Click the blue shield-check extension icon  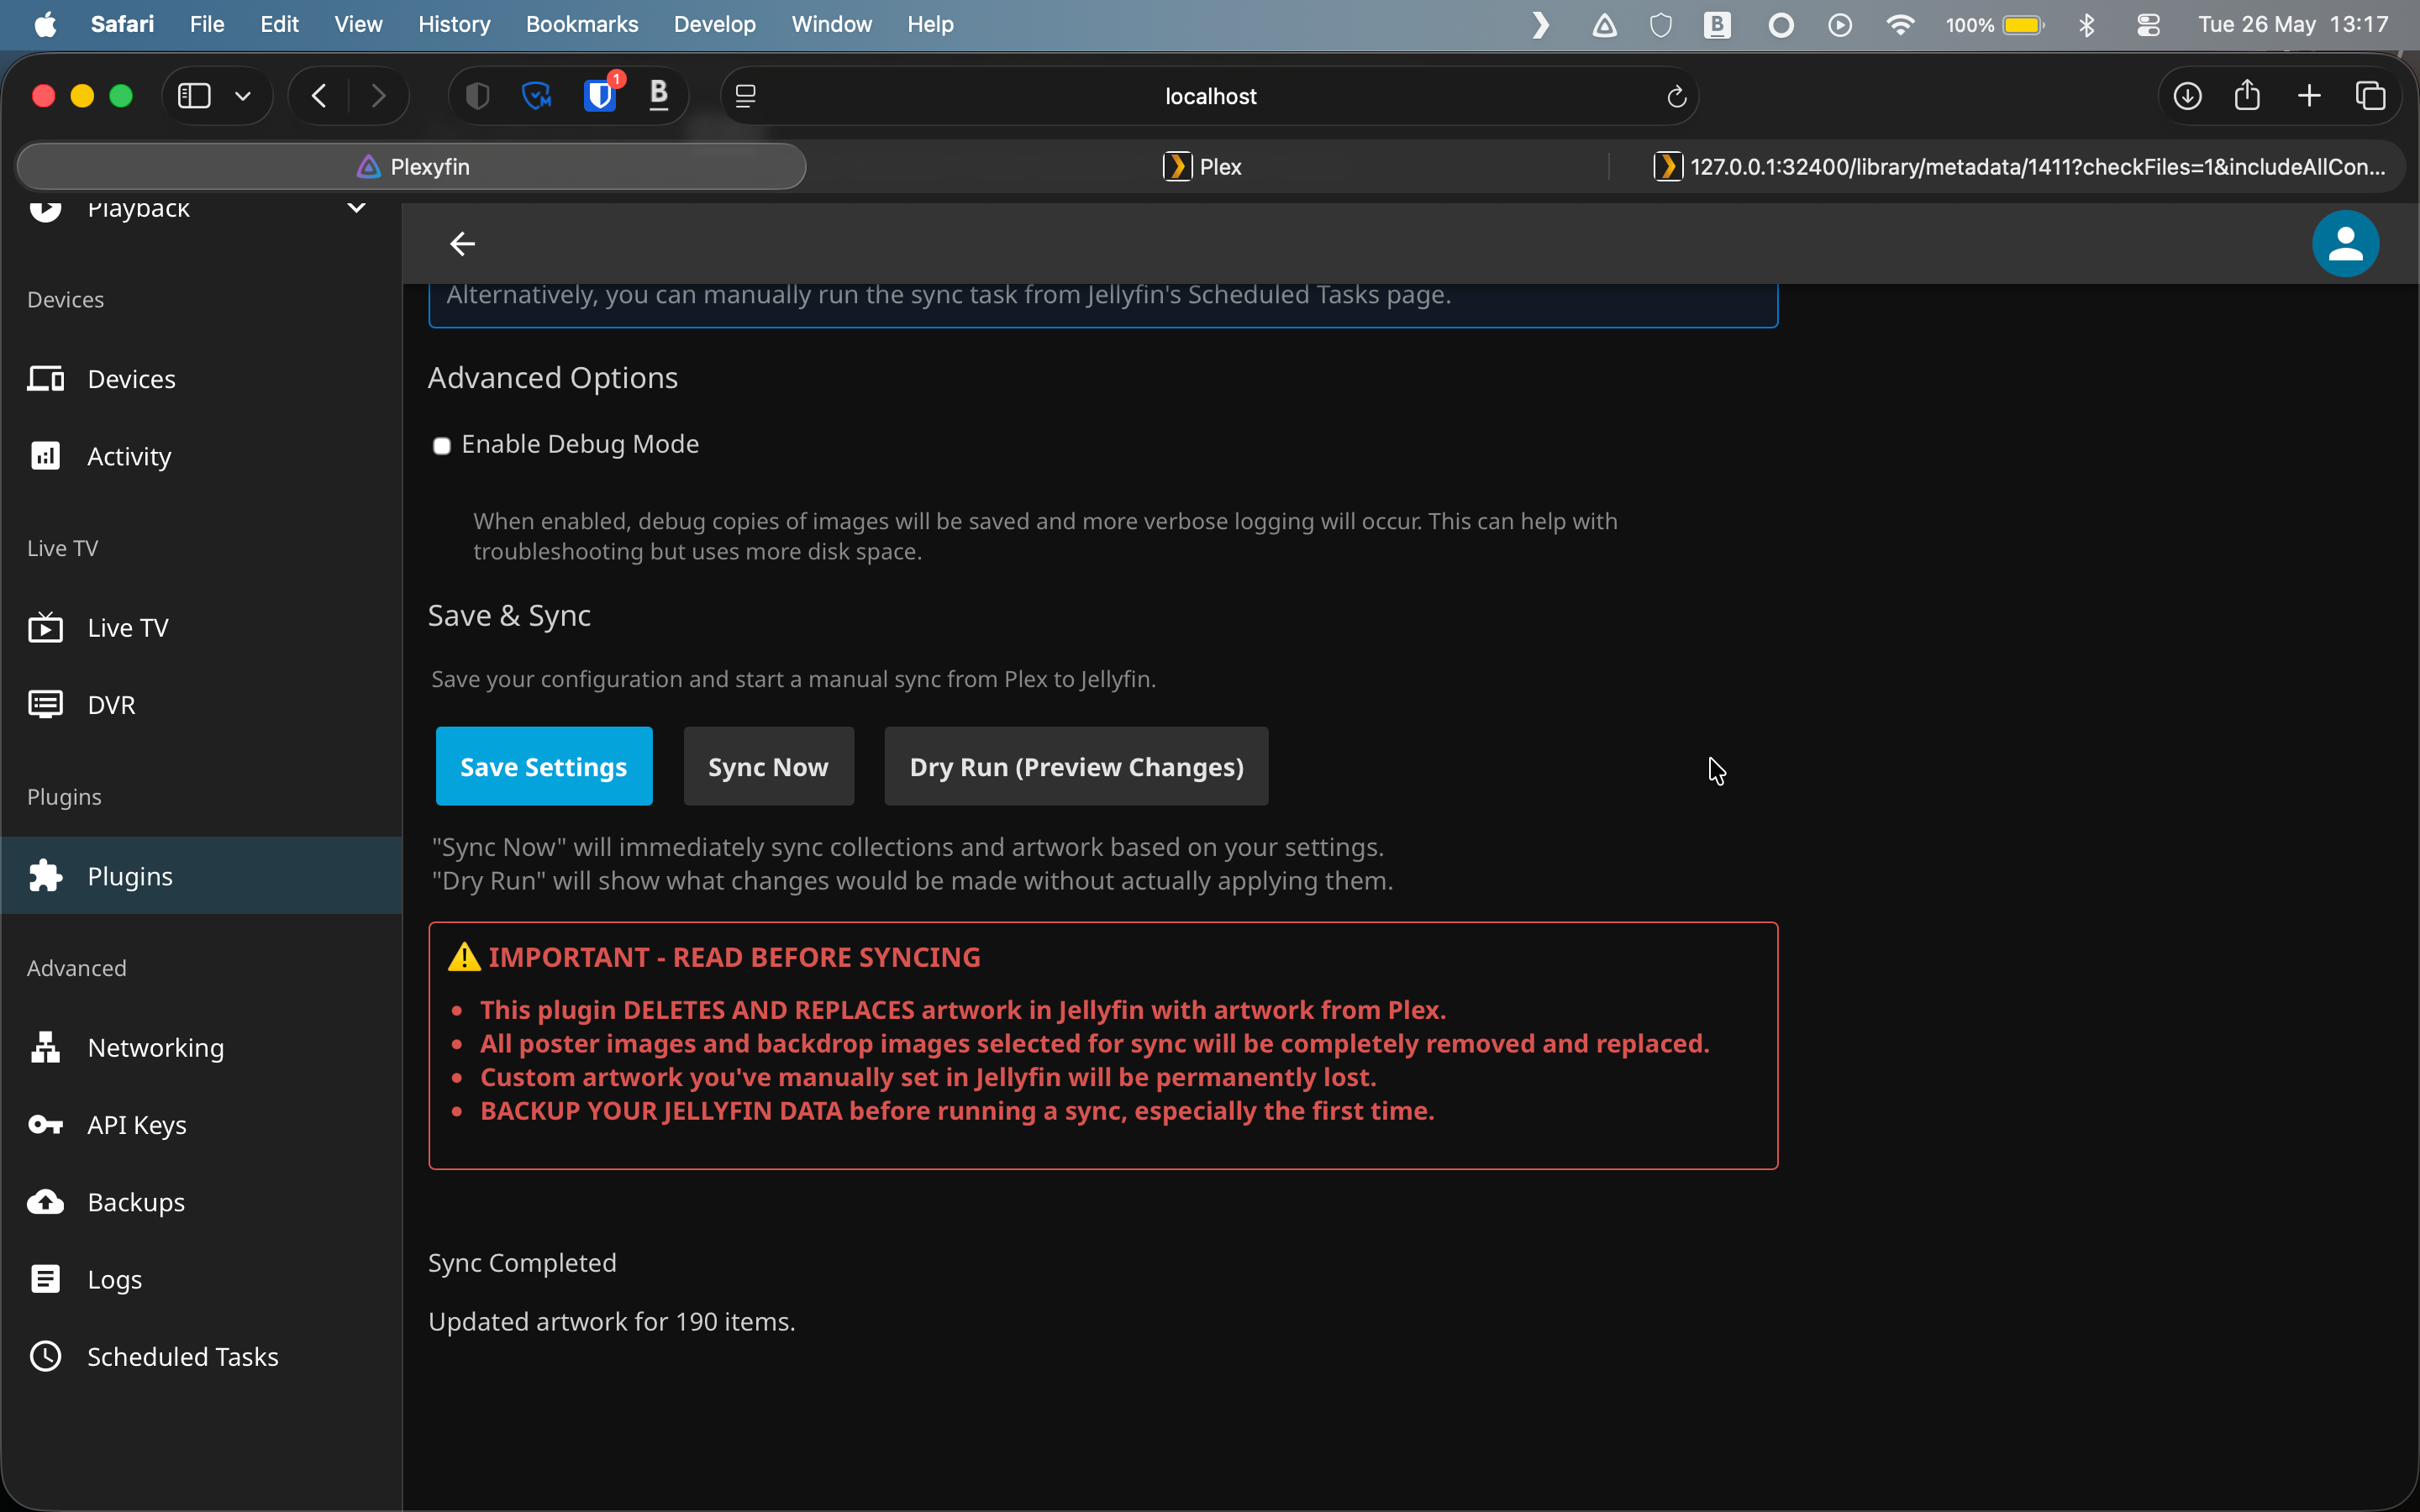coord(537,96)
